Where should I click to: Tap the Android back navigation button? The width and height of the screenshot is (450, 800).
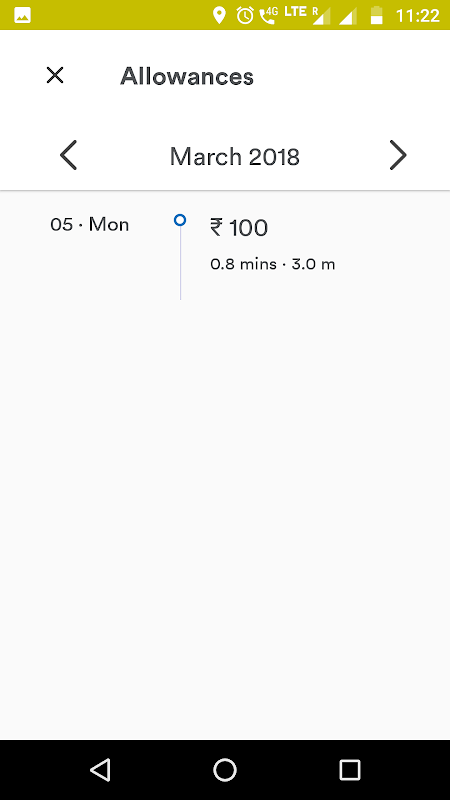pos(101,769)
